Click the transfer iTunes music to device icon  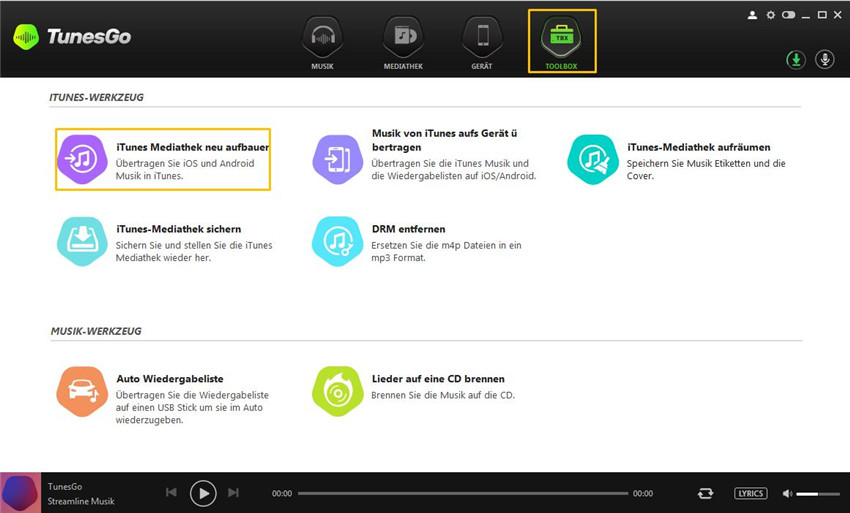pyautogui.click(x=337, y=159)
